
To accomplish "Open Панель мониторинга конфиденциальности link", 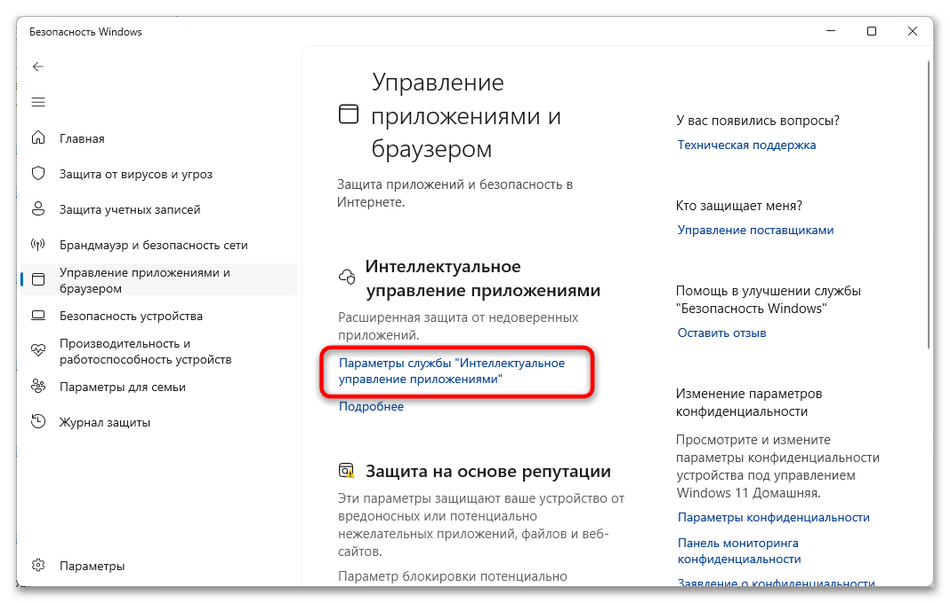I will (739, 551).
